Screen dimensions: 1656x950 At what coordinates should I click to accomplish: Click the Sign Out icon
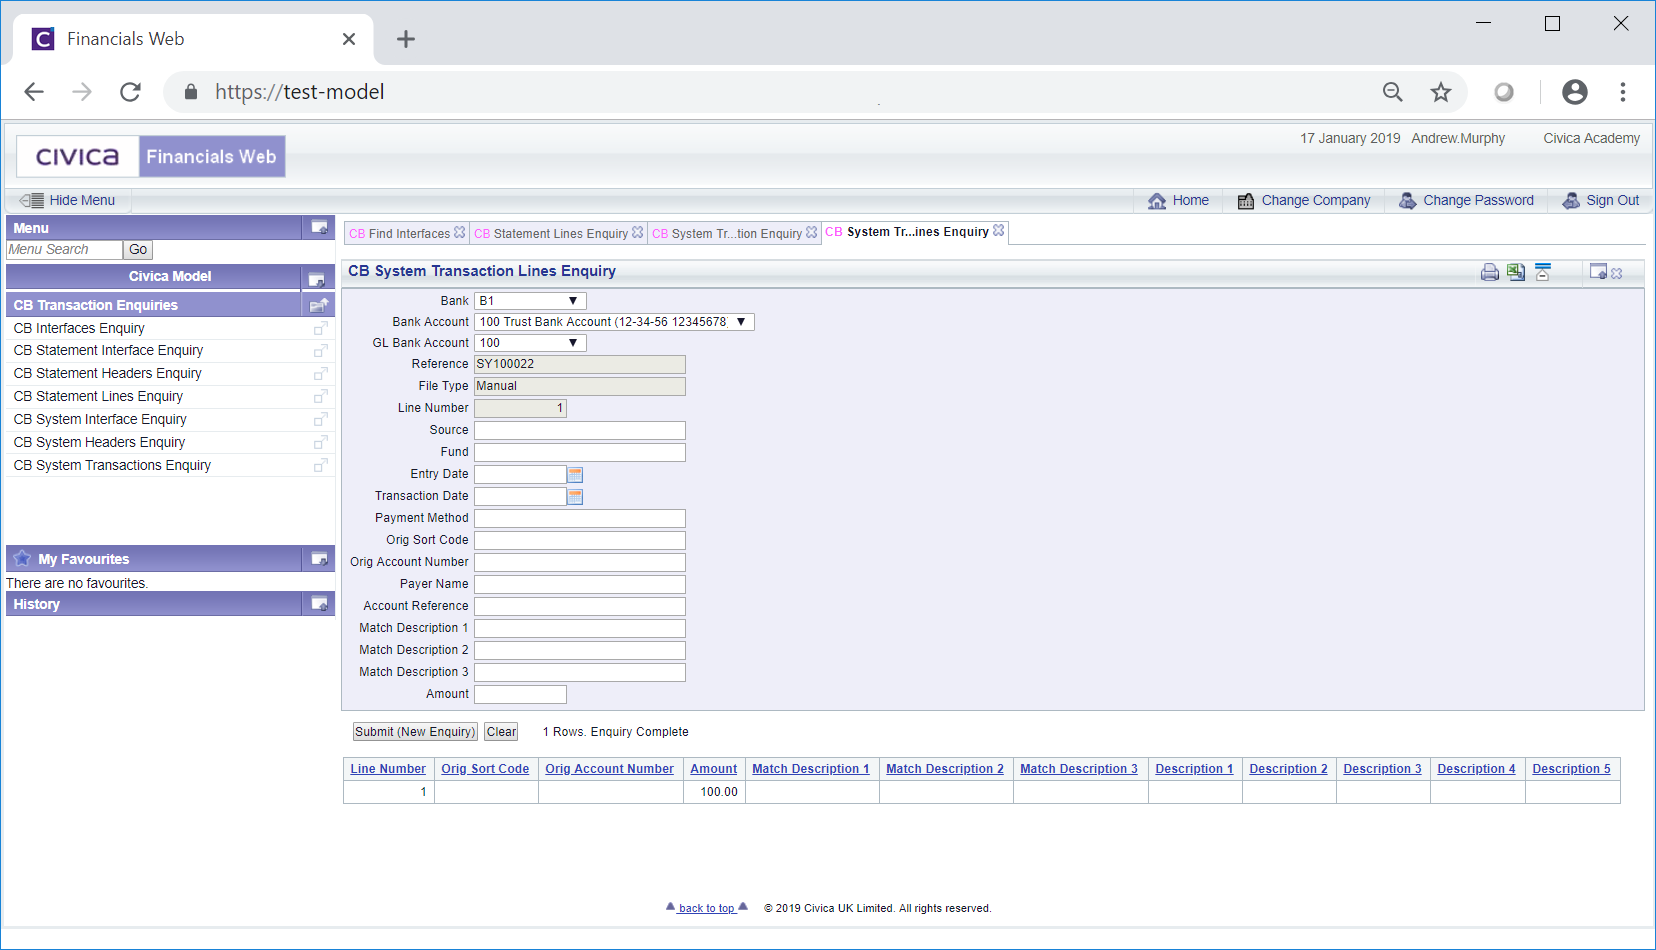1571,201
